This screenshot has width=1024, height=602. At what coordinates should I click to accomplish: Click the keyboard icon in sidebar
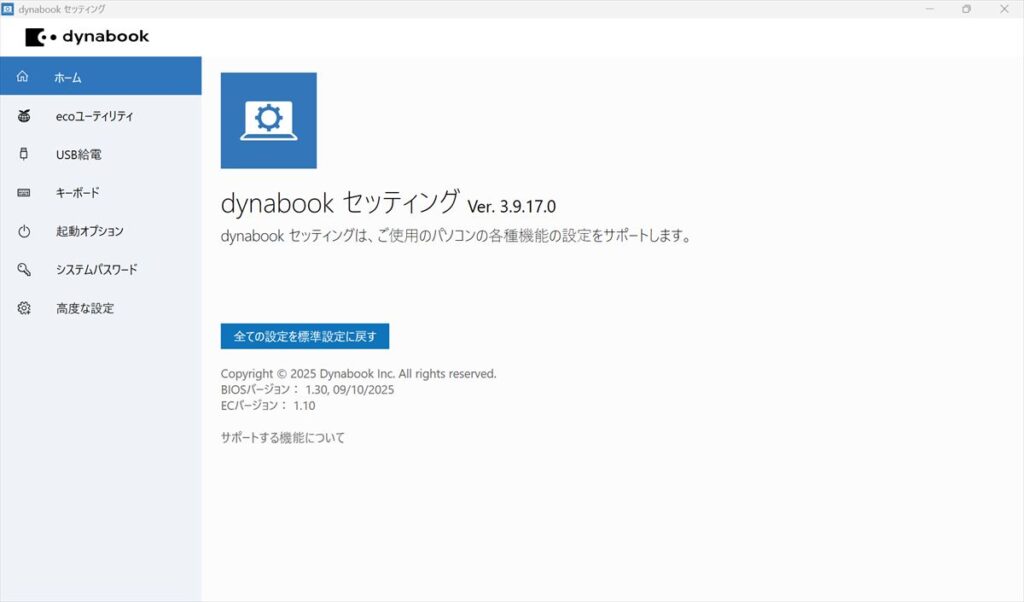click(x=24, y=193)
